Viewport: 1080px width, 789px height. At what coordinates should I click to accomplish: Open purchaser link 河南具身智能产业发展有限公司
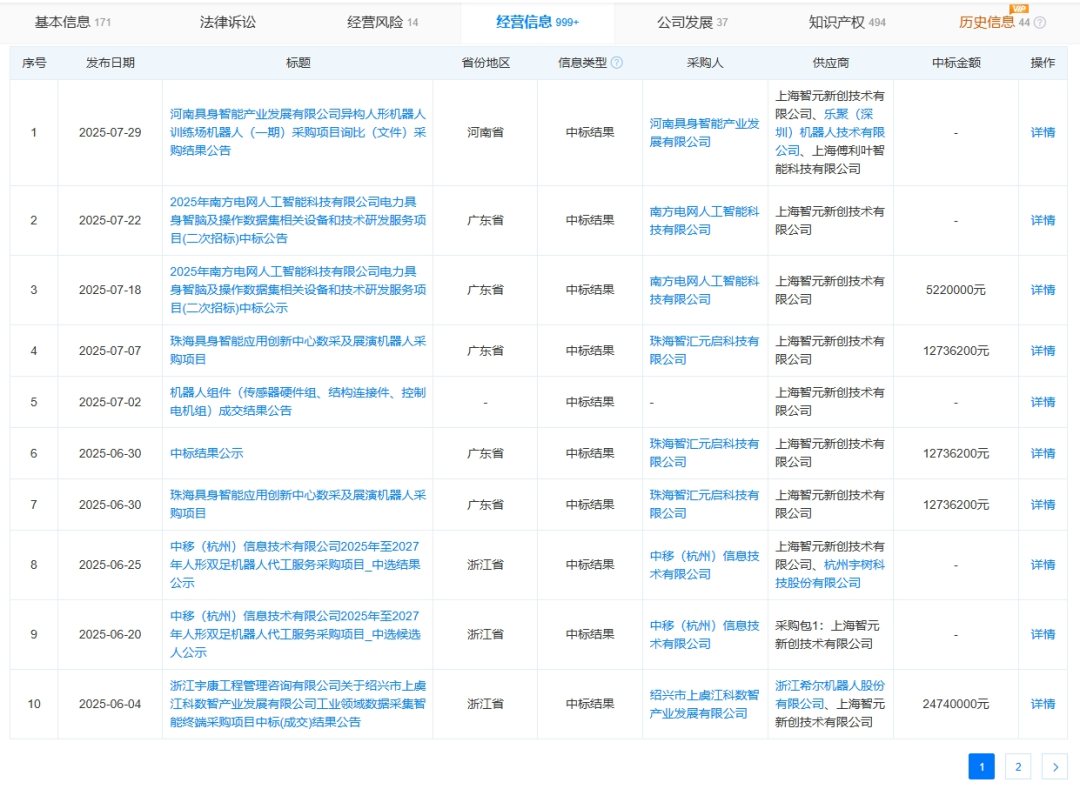[x=704, y=132]
